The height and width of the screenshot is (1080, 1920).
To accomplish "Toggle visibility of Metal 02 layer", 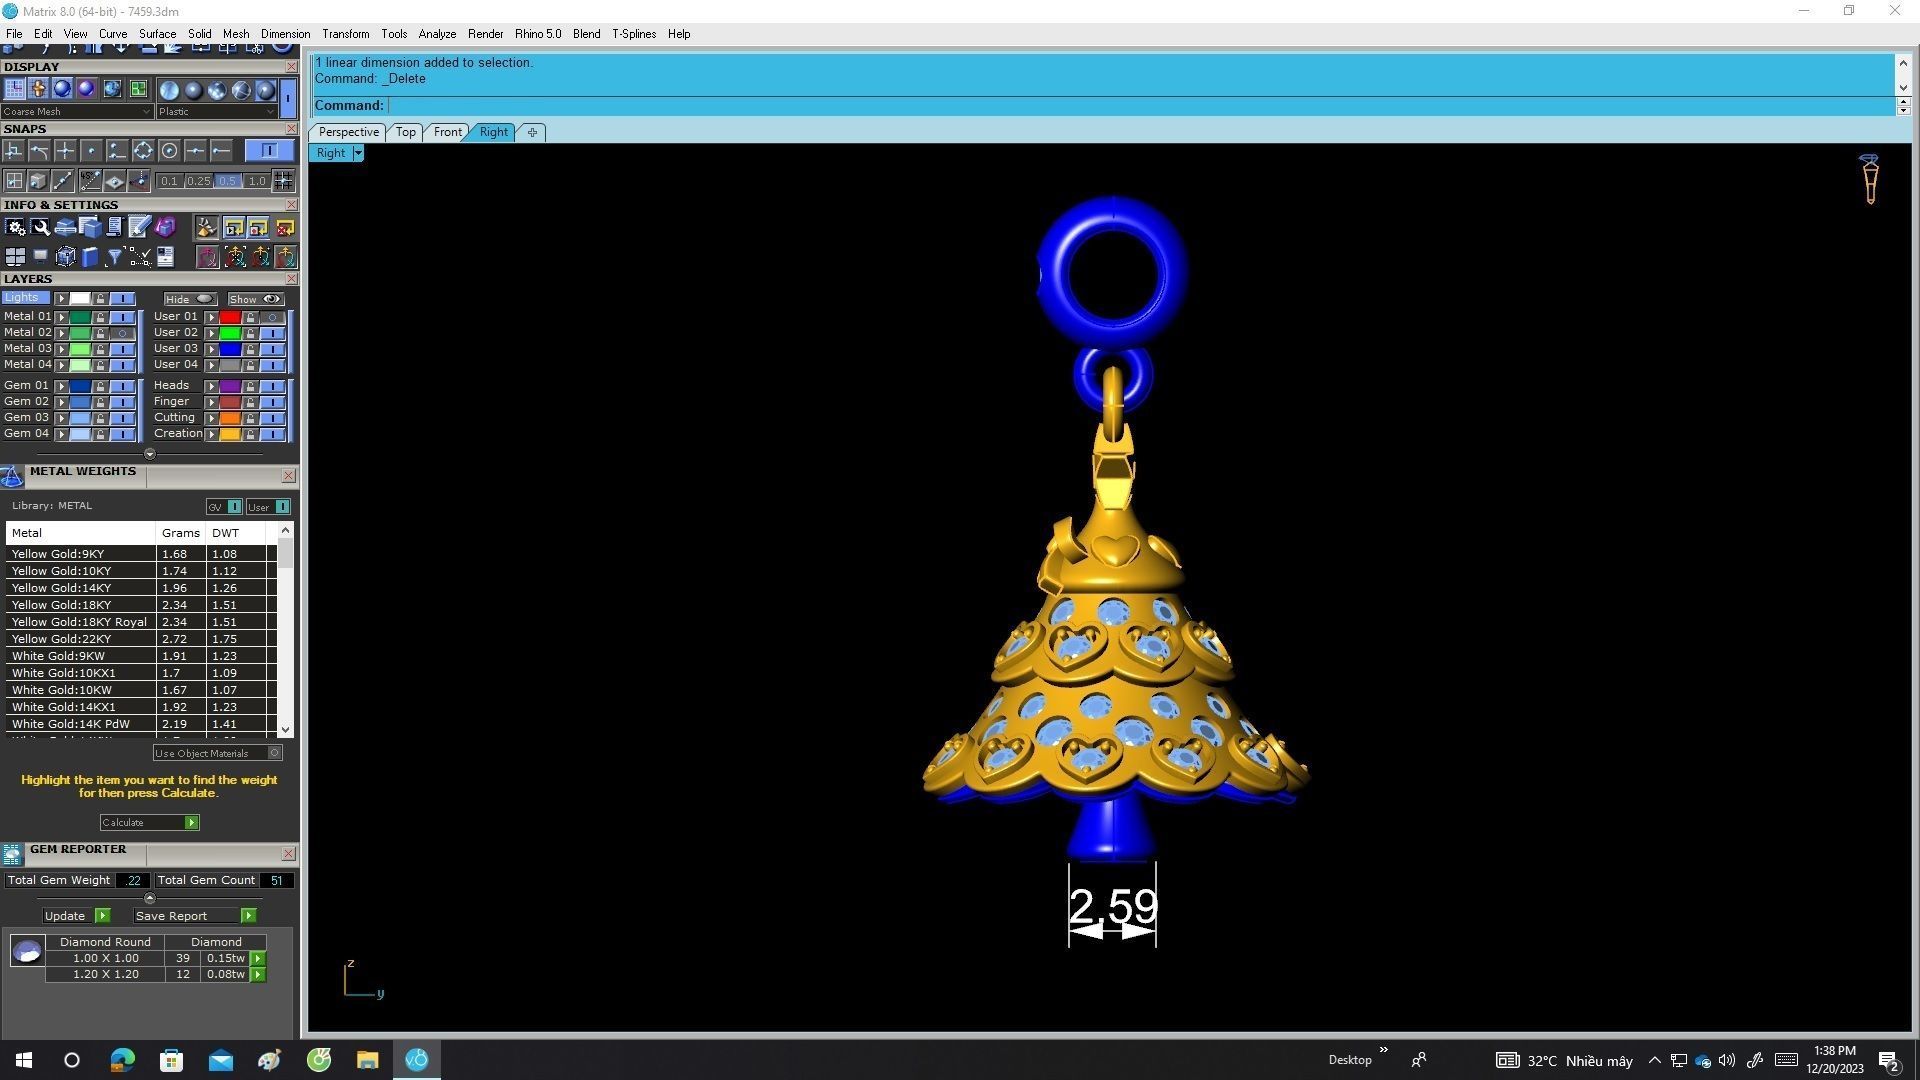I will click(123, 333).
